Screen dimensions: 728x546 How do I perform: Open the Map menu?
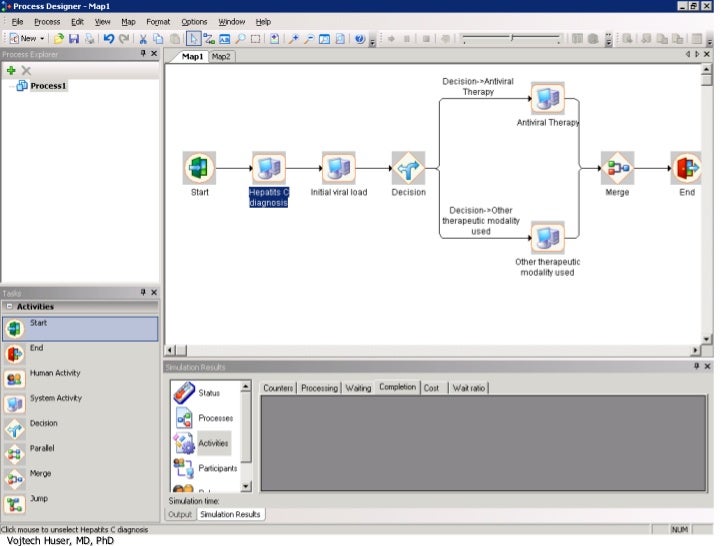click(x=128, y=22)
